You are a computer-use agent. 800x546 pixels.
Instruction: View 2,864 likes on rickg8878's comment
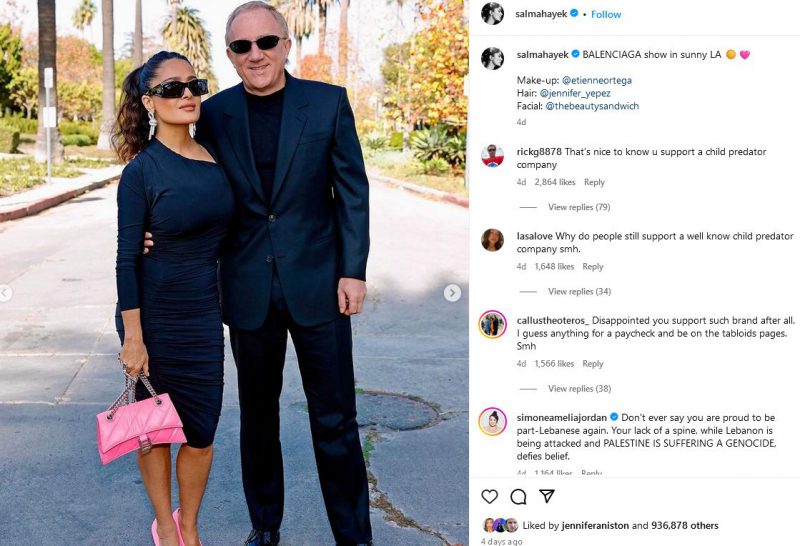coord(555,182)
